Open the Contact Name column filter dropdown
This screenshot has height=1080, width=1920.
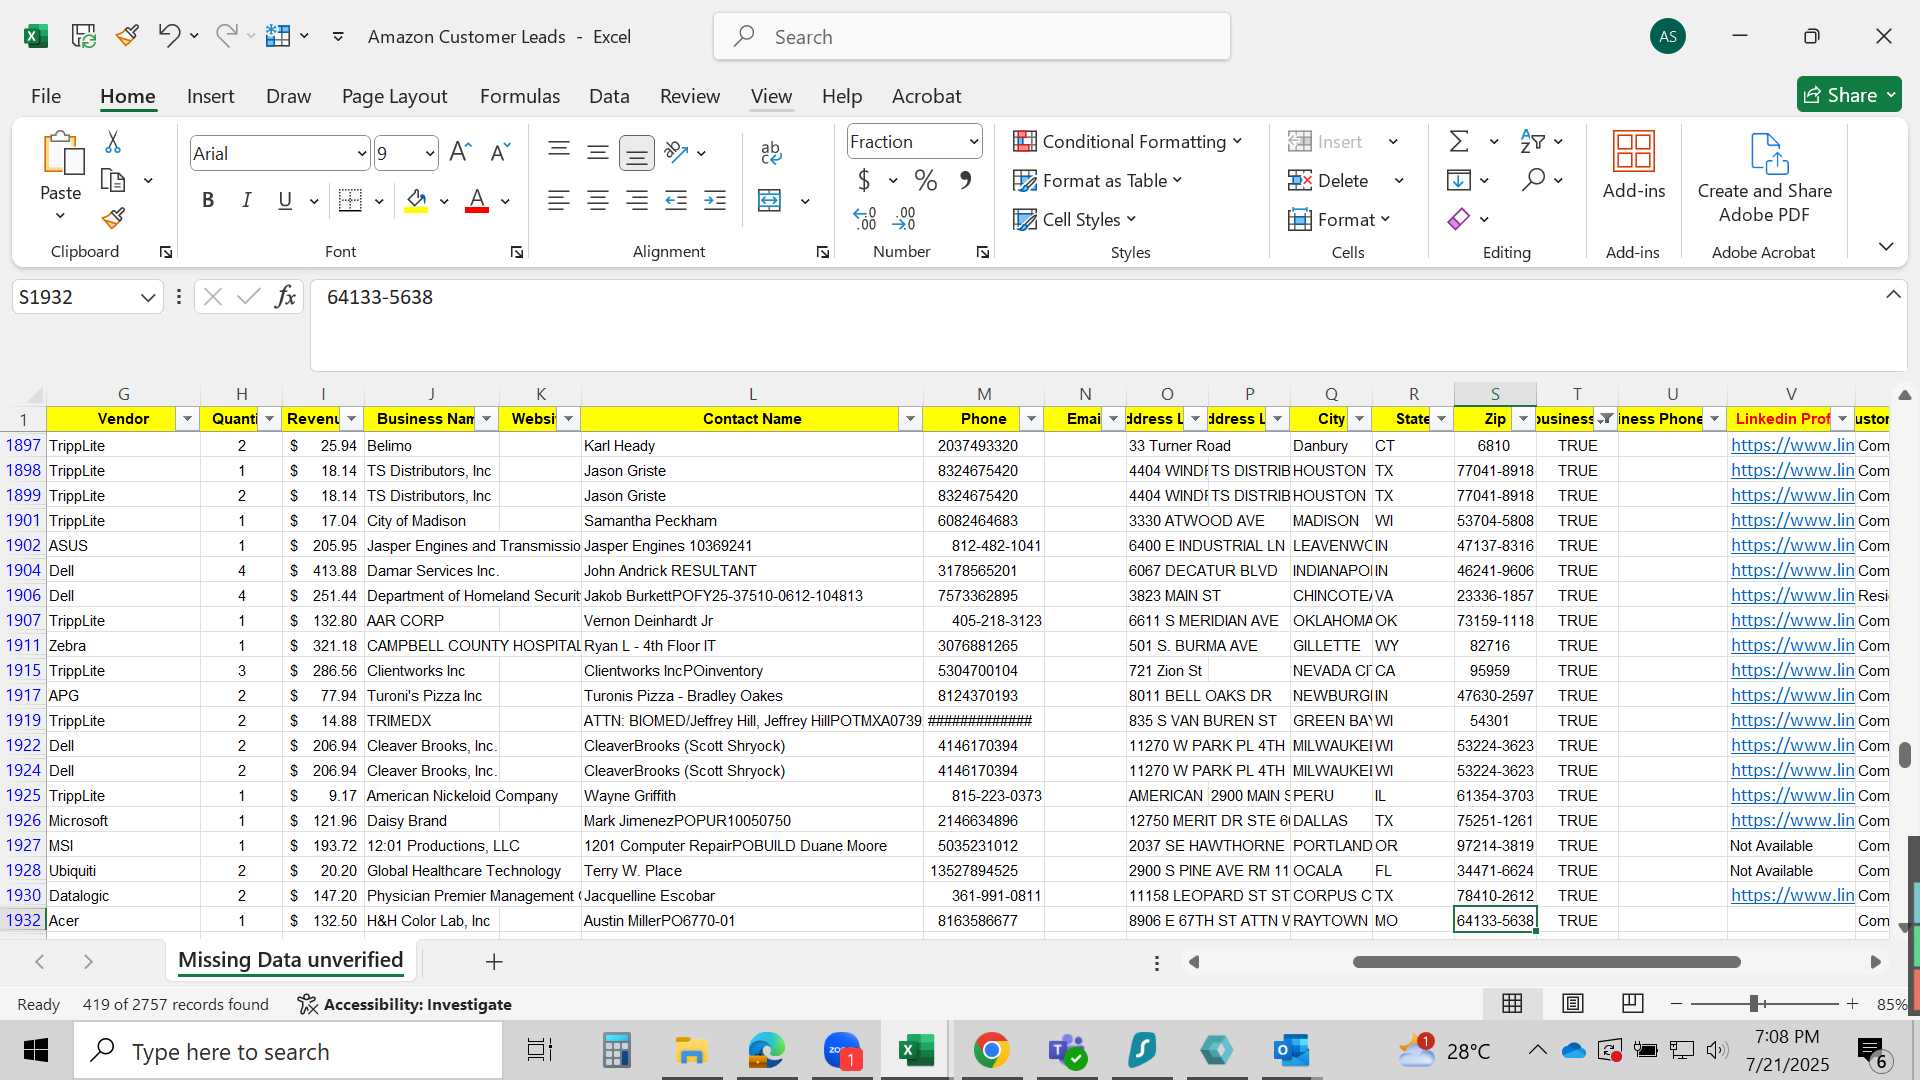click(910, 419)
